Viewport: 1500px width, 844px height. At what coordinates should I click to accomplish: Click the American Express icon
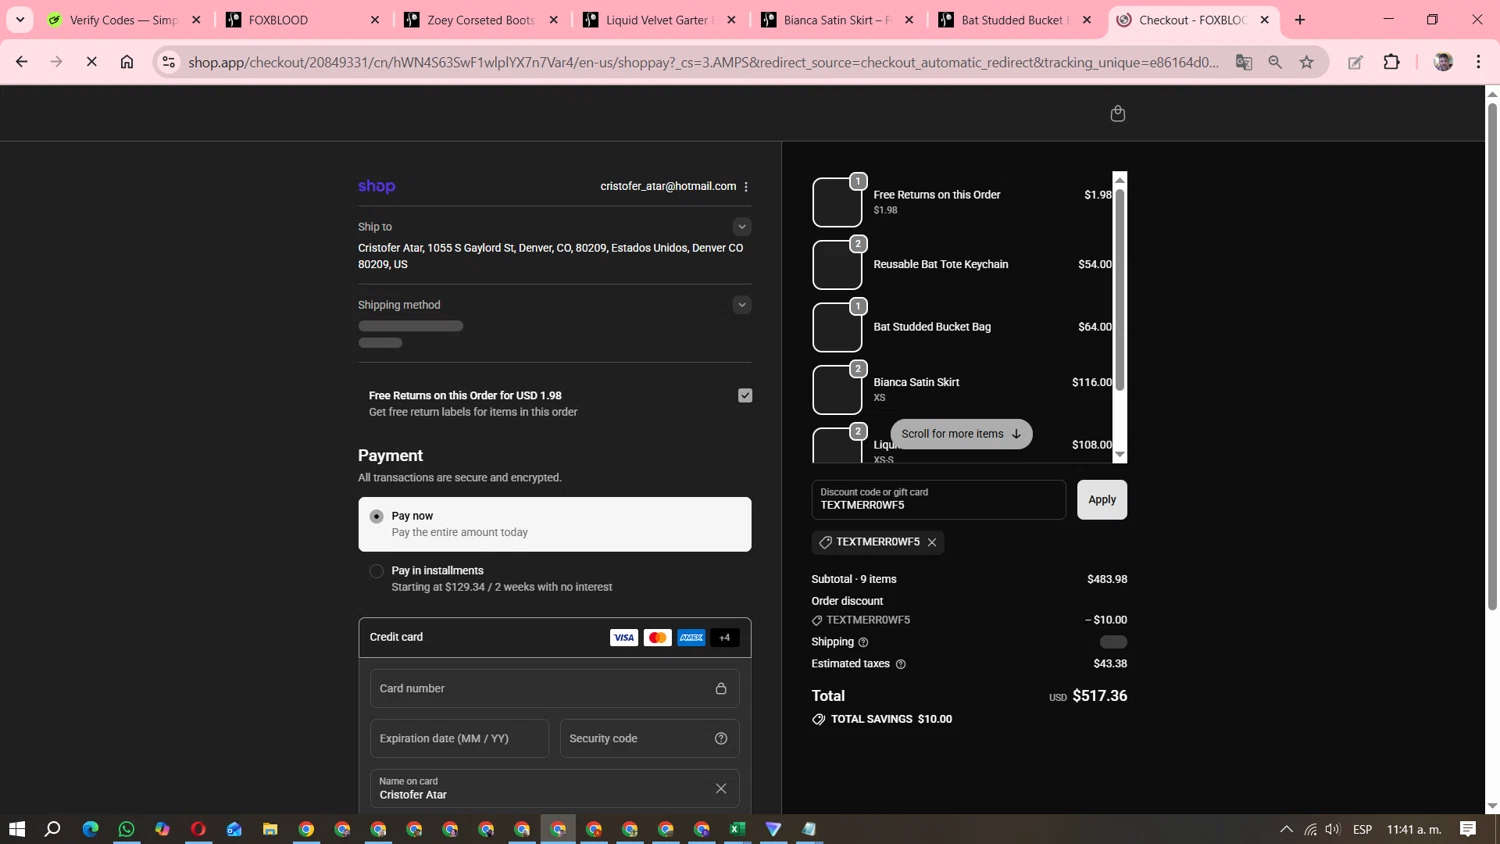point(691,637)
